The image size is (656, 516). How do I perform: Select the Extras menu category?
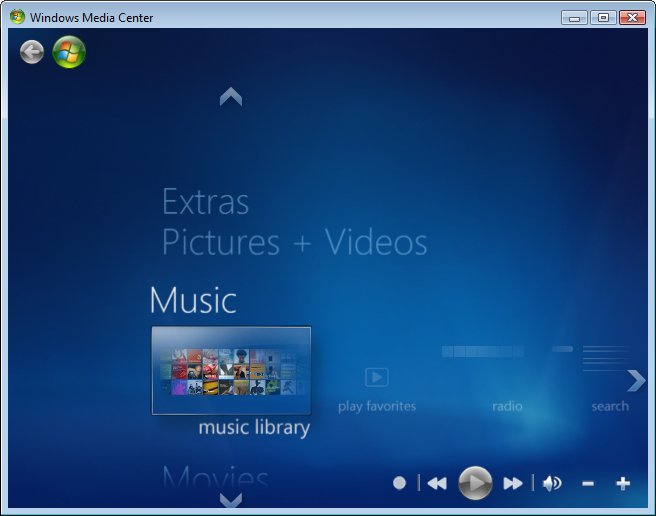[x=205, y=202]
